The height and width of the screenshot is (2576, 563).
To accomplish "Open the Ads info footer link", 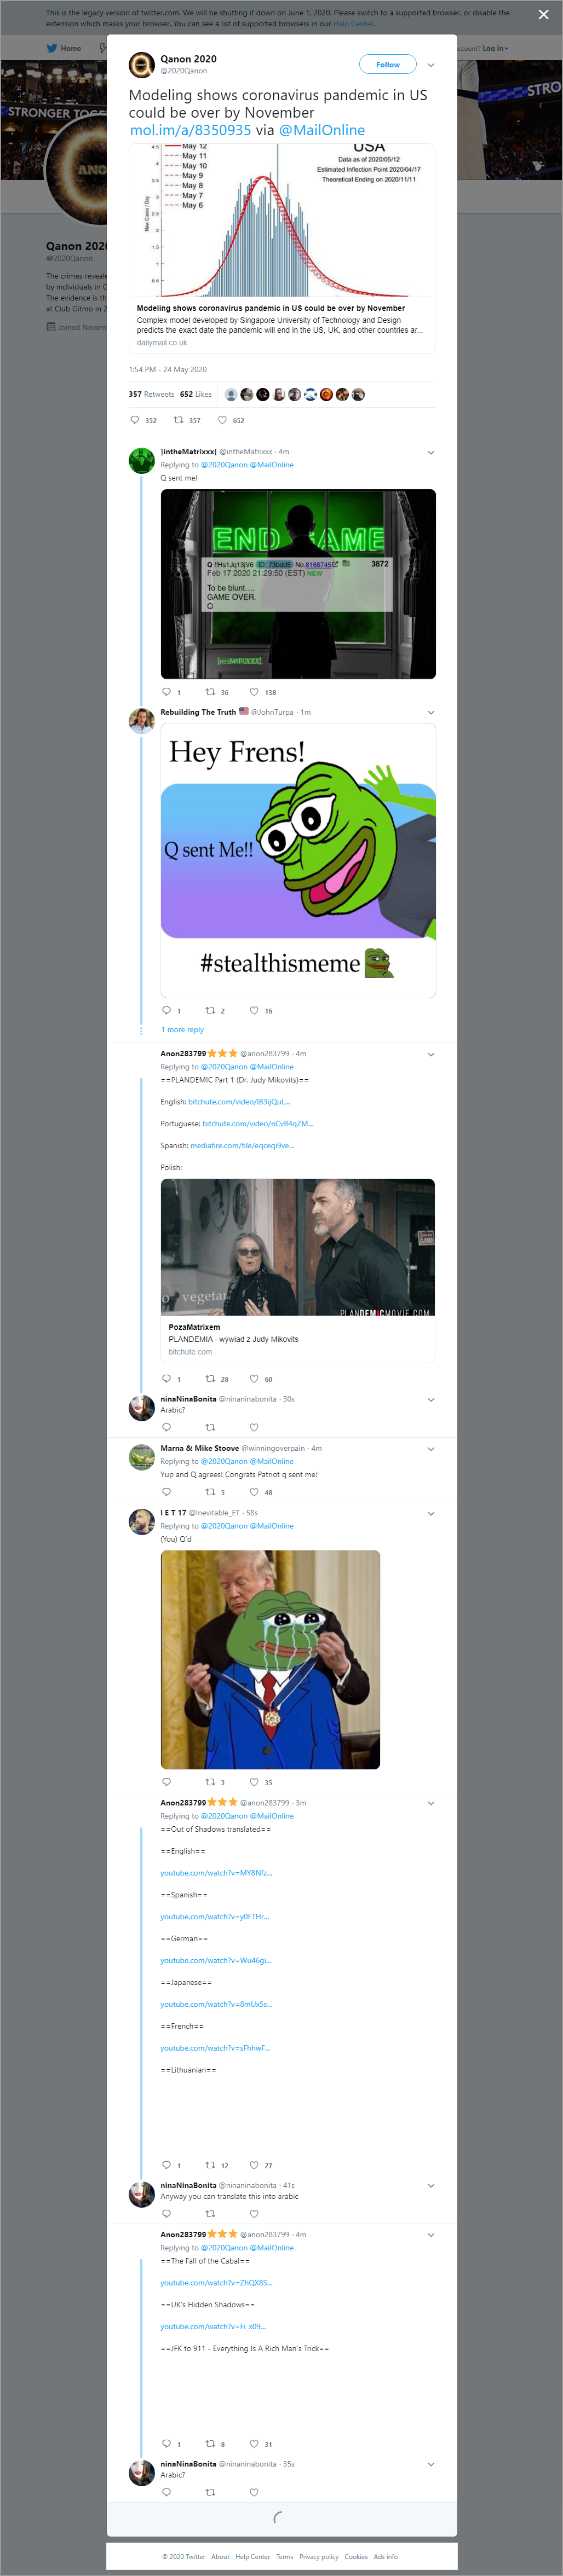I will (x=386, y=2557).
